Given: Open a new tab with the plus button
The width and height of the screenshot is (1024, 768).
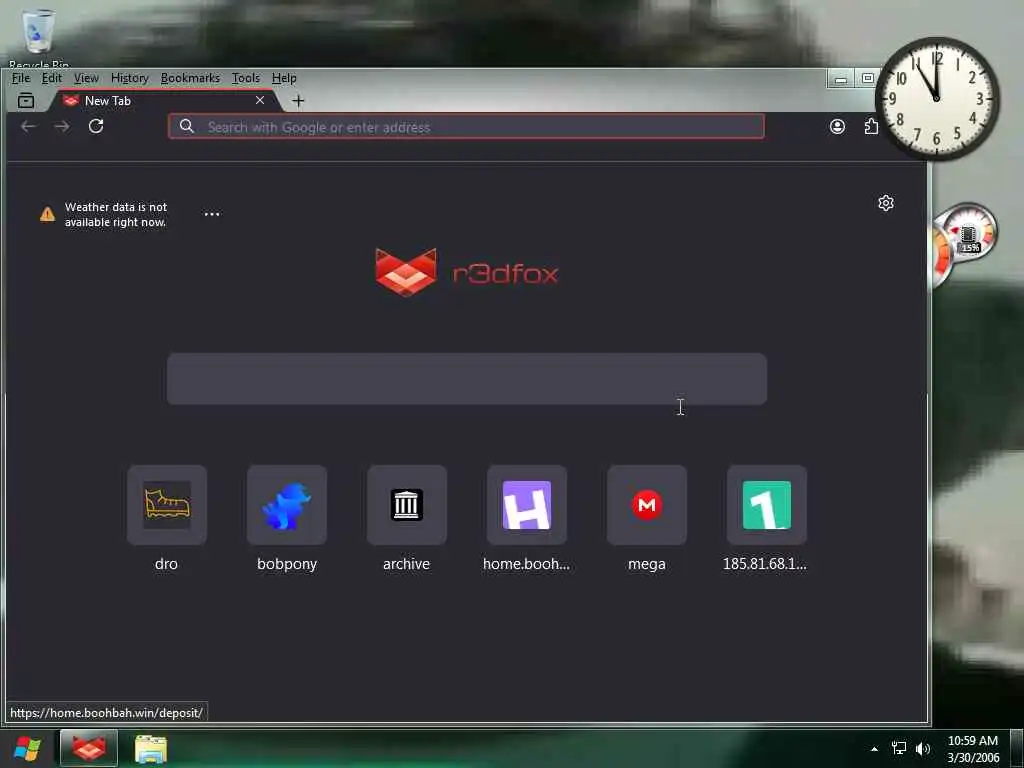Looking at the screenshot, I should click(298, 101).
